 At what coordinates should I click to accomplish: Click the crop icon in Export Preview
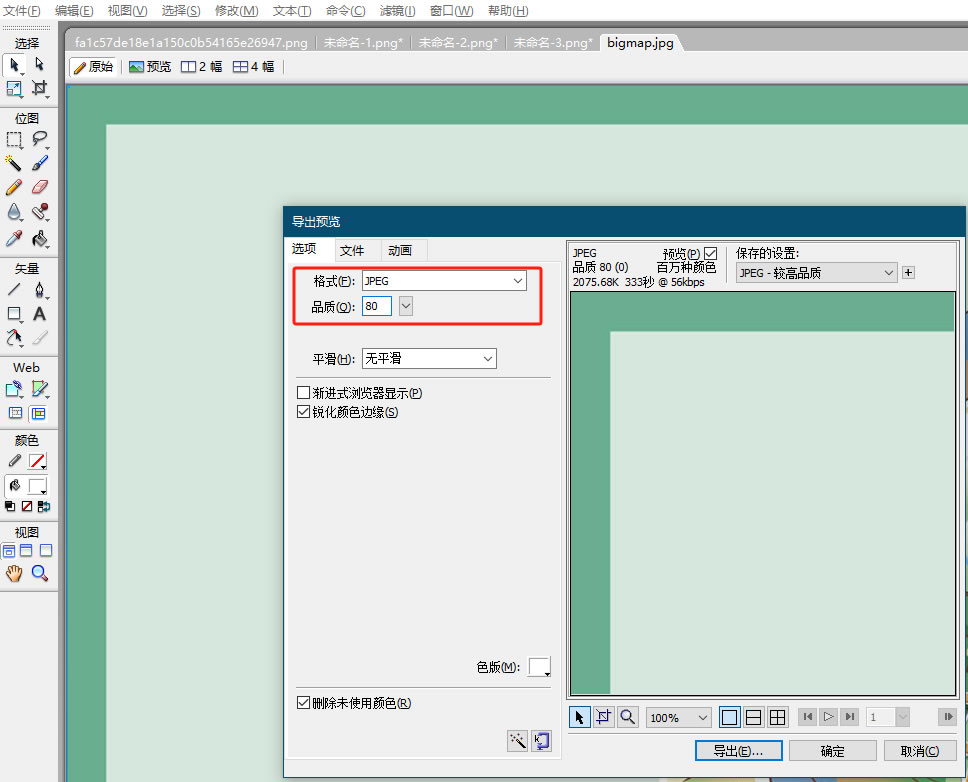pyautogui.click(x=604, y=717)
